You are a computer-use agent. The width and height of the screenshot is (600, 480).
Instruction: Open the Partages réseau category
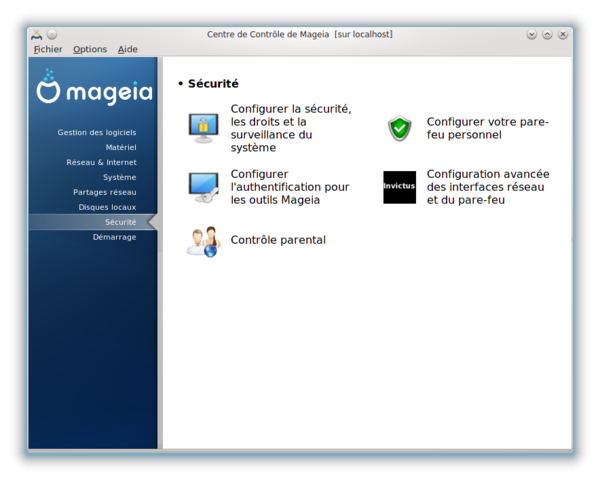[x=104, y=192]
